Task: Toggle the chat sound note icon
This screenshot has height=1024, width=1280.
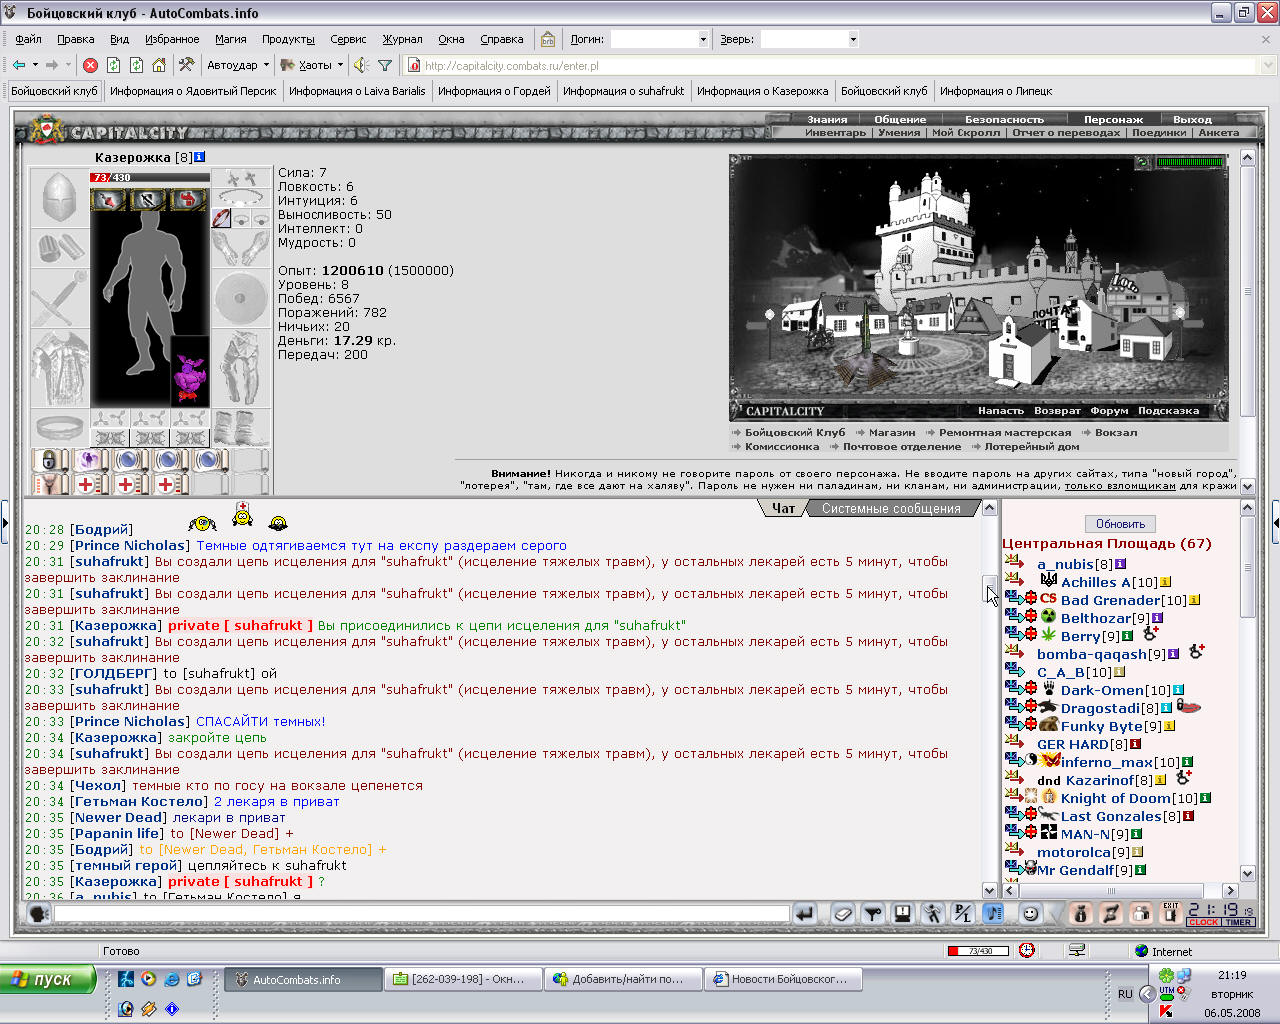Action: (x=993, y=913)
